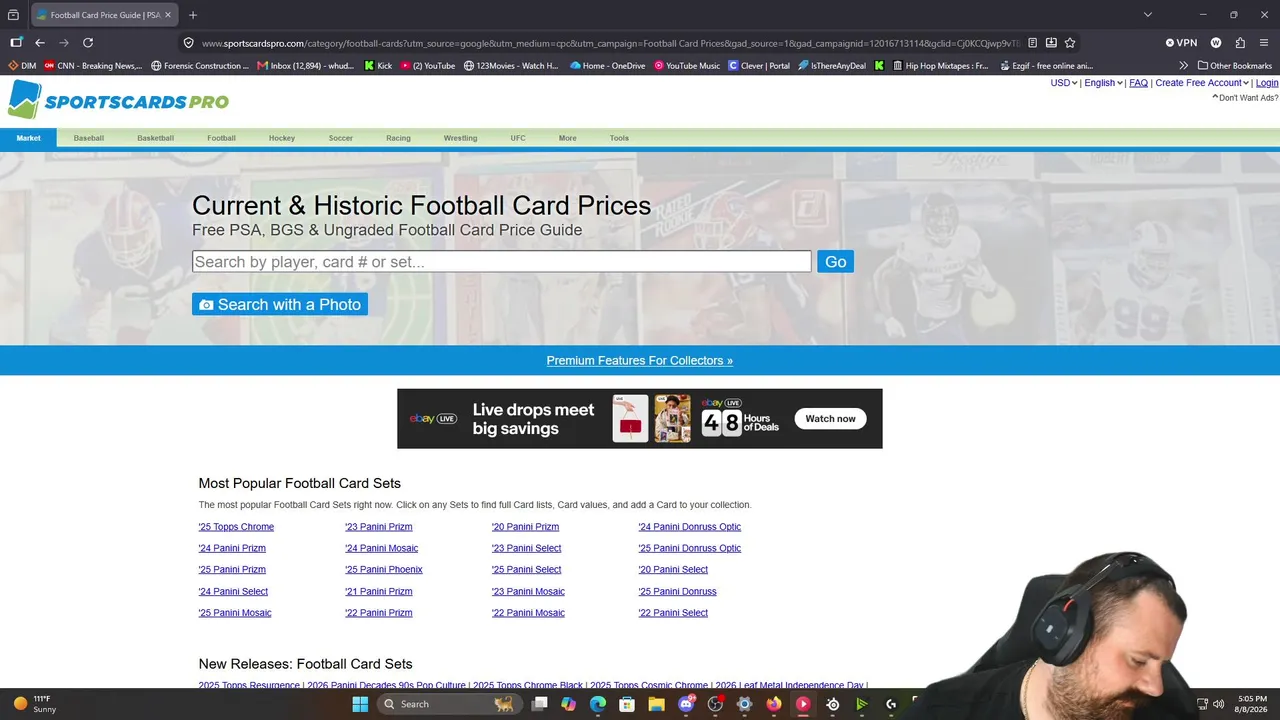Bookmark this page with the star icon
Image resolution: width=1280 pixels, height=720 pixels.
1070,43
